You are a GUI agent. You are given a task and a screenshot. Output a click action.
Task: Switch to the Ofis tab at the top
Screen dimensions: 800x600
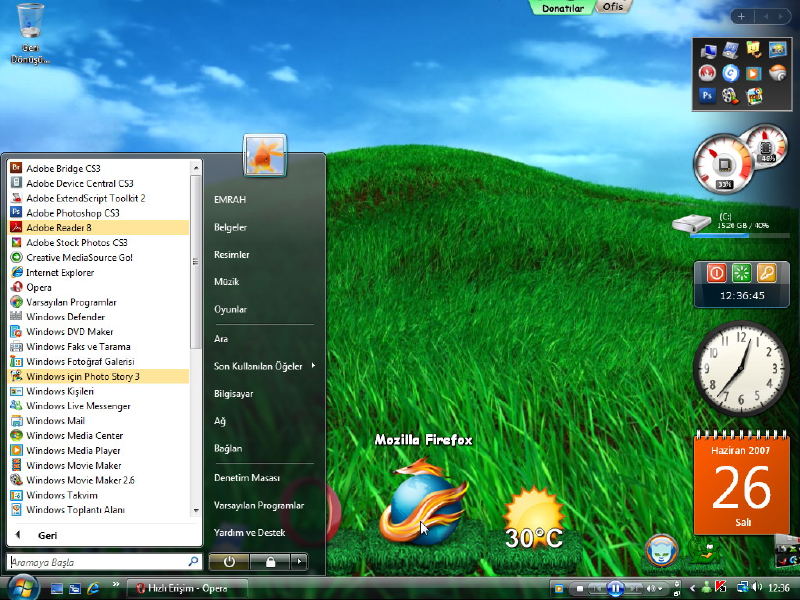(x=613, y=7)
